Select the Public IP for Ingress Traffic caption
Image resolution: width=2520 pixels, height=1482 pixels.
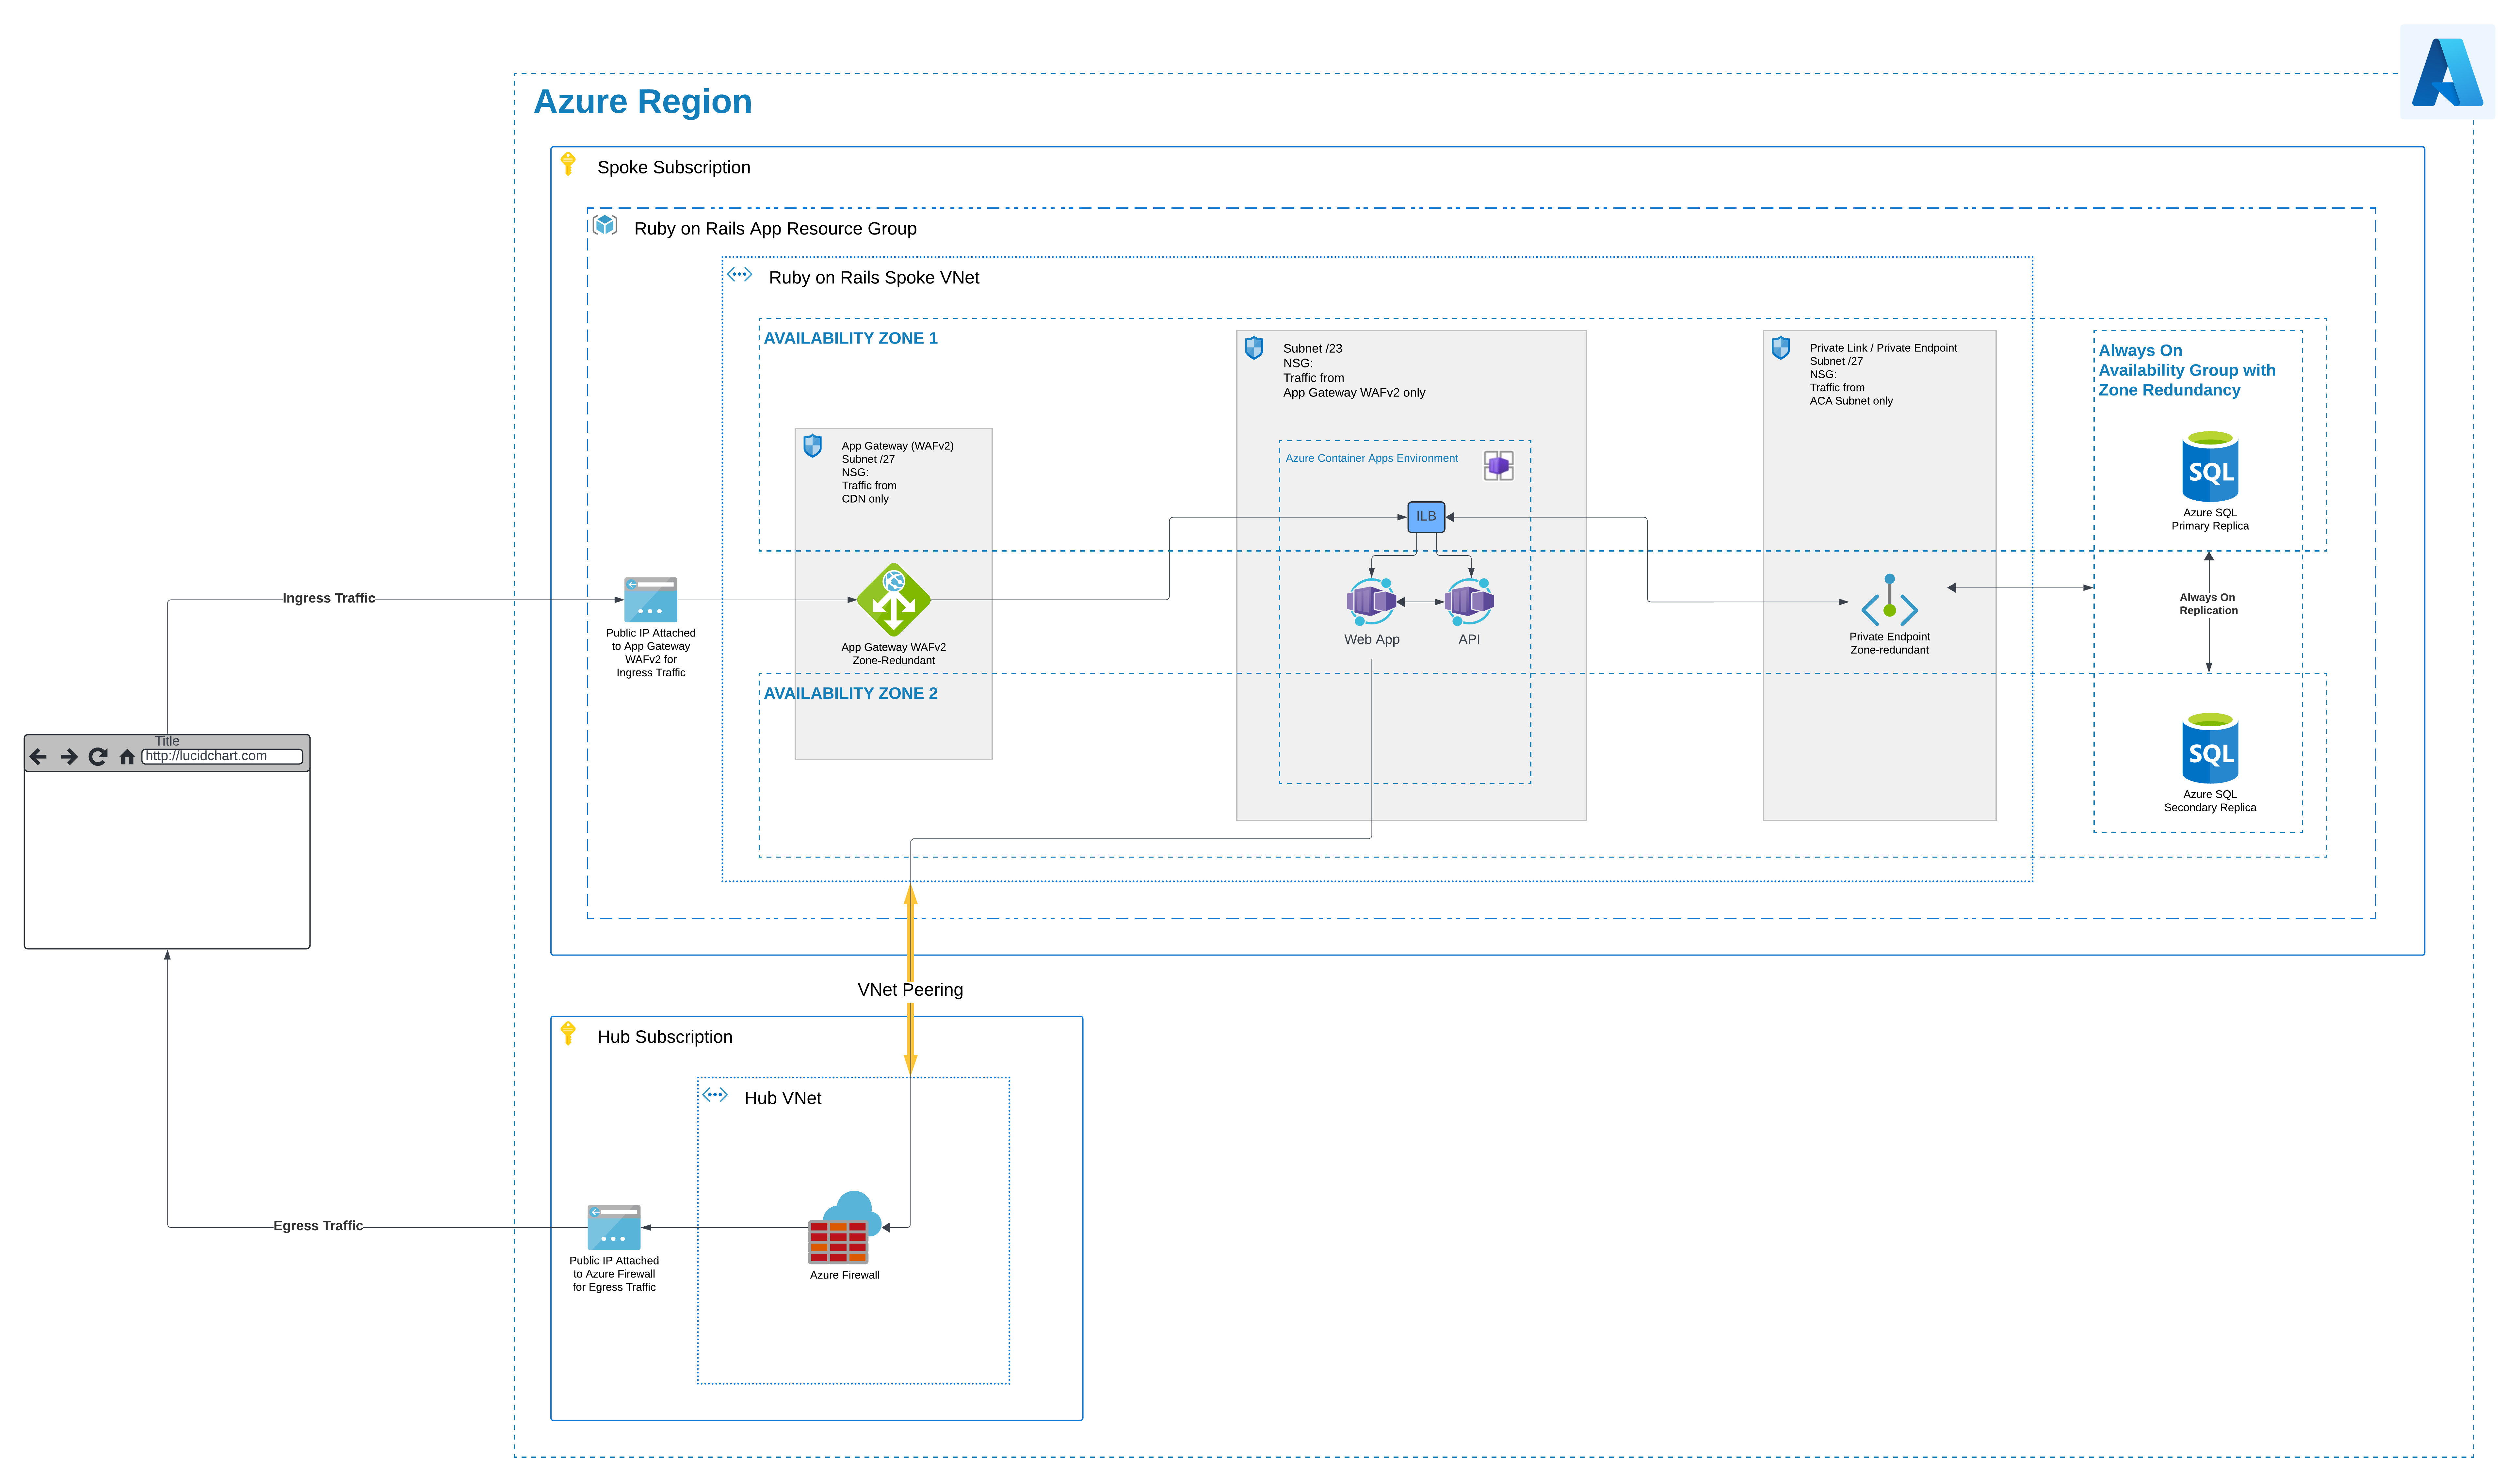tap(651, 653)
